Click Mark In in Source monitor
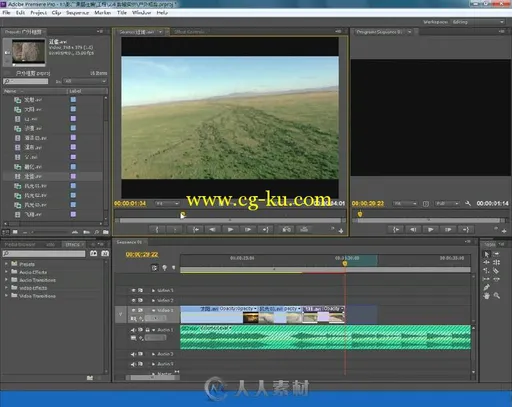The height and width of the screenshot is (407, 512). [x=157, y=229]
